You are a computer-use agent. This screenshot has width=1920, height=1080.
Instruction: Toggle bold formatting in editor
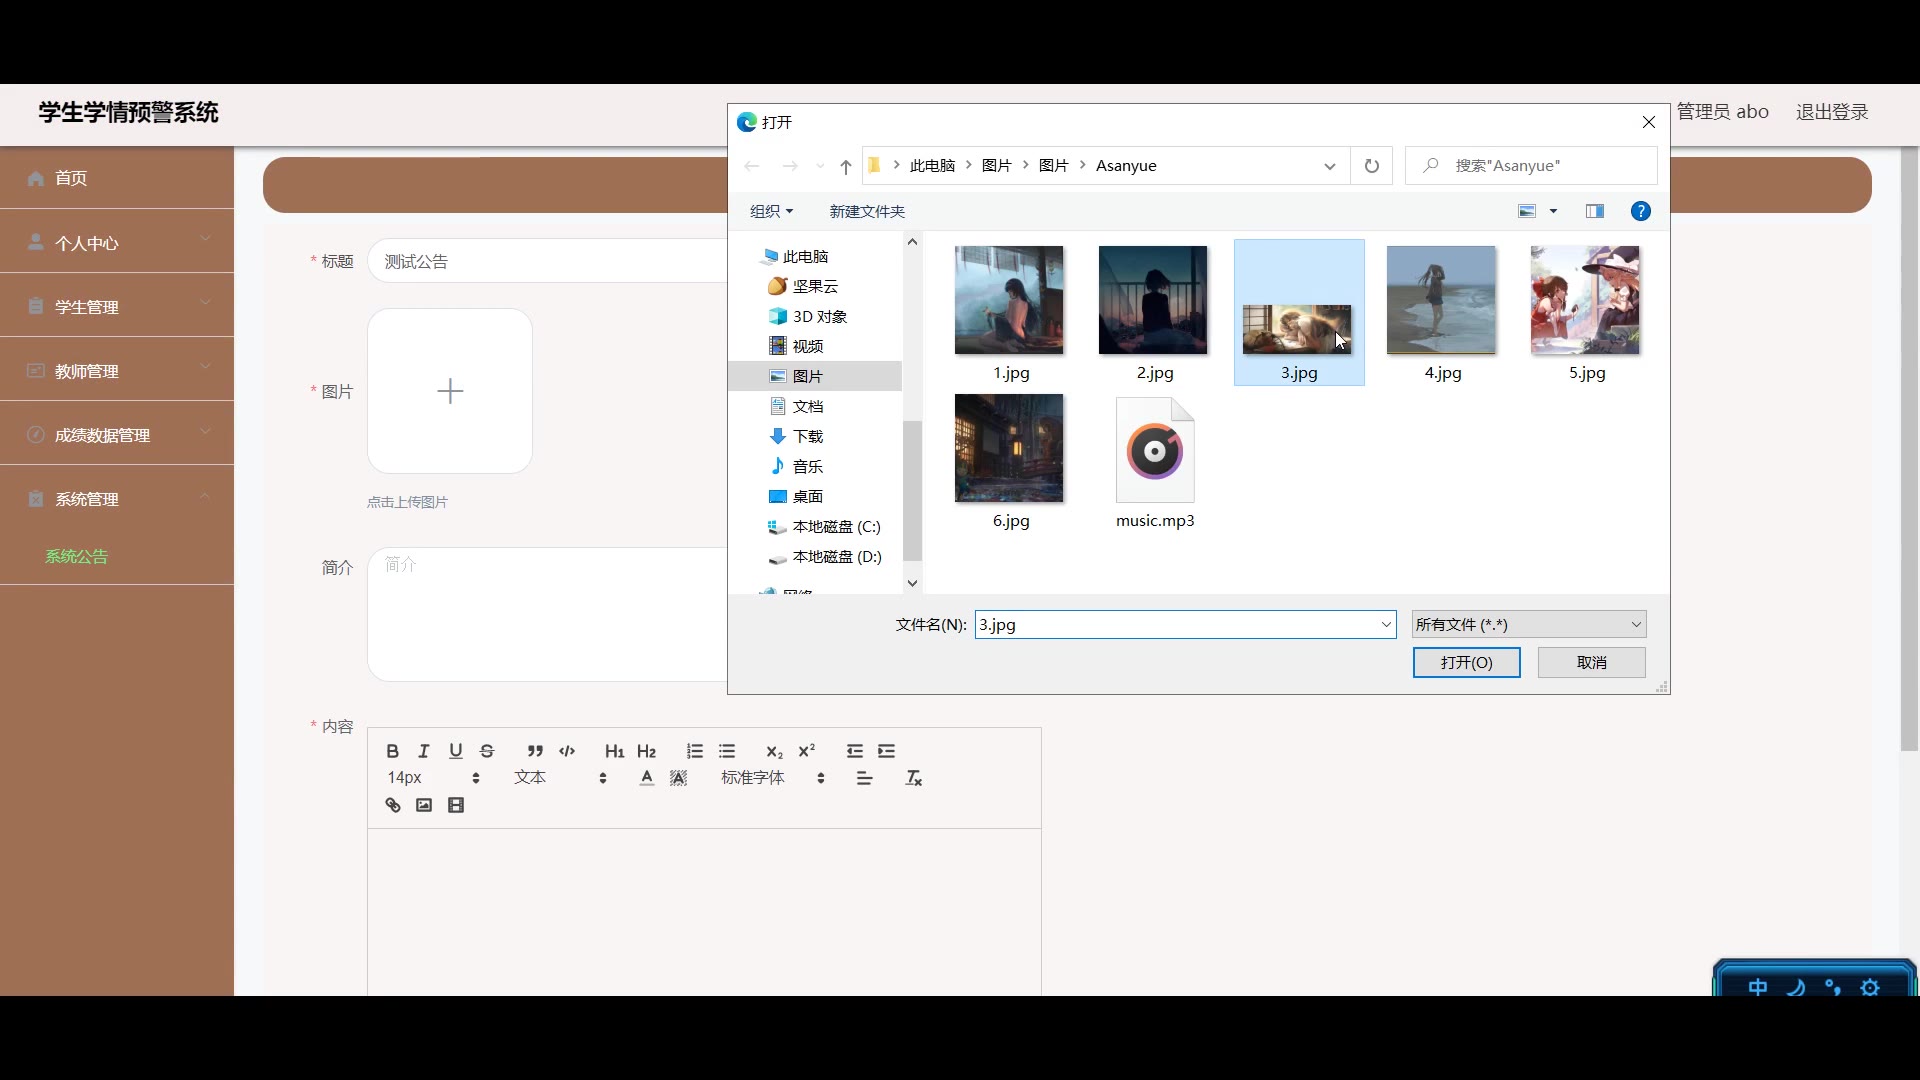click(392, 751)
